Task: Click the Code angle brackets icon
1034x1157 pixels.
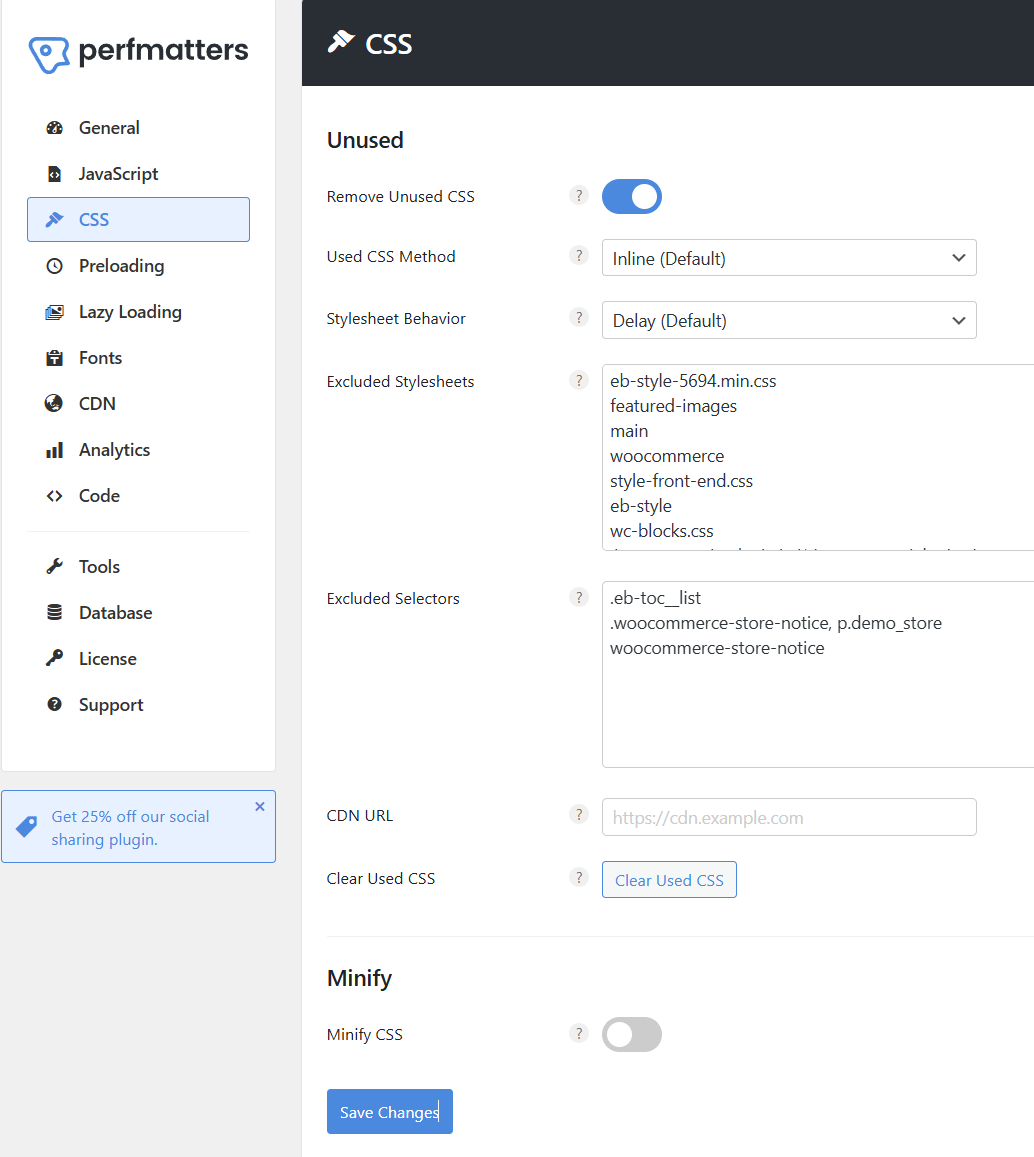Action: coord(55,495)
